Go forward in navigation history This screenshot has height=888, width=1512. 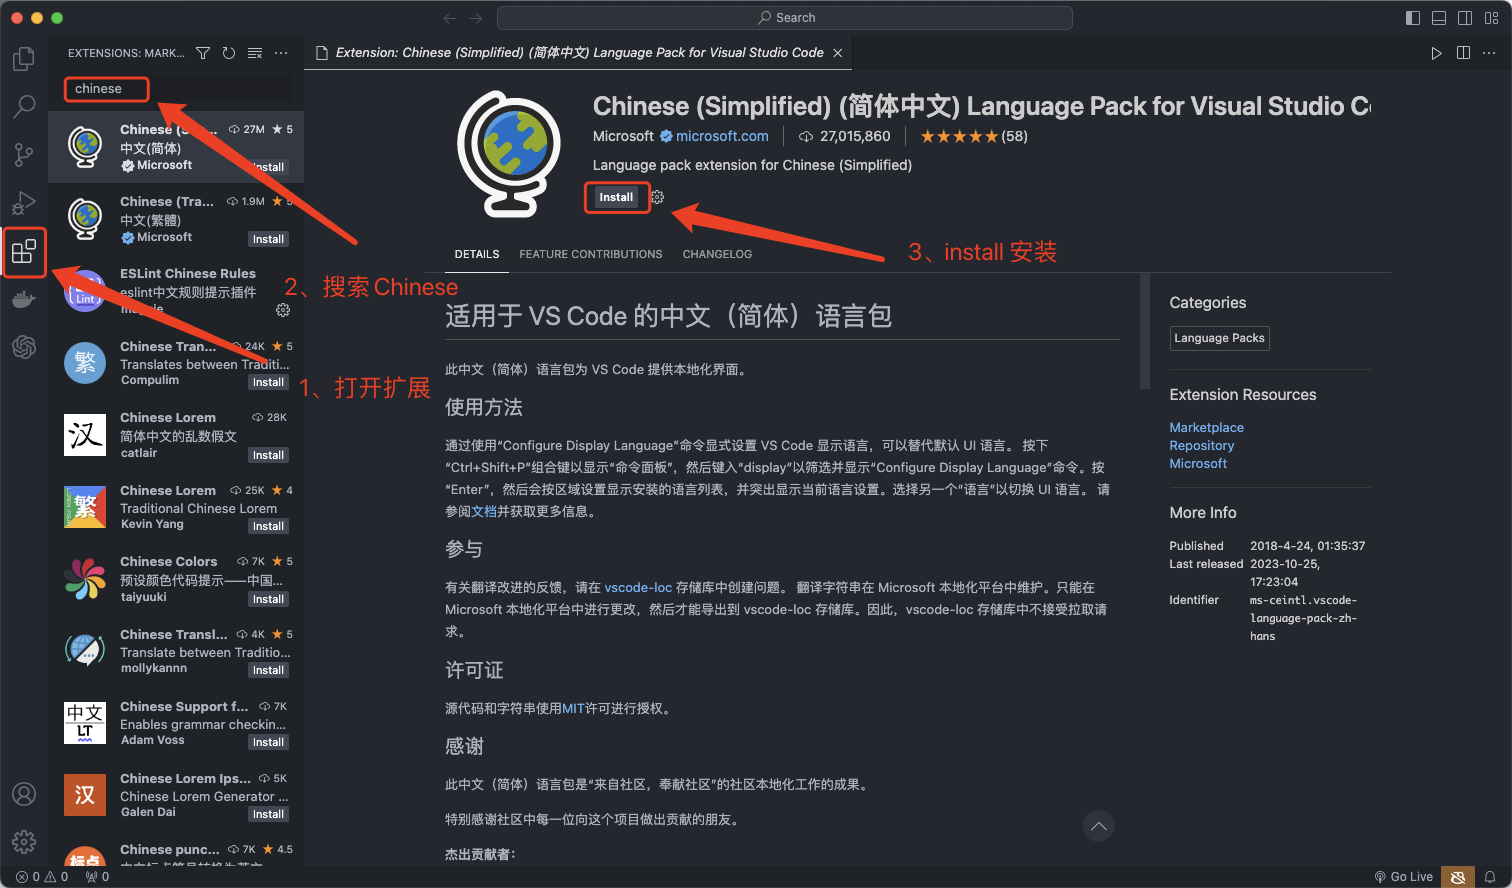[x=476, y=18]
